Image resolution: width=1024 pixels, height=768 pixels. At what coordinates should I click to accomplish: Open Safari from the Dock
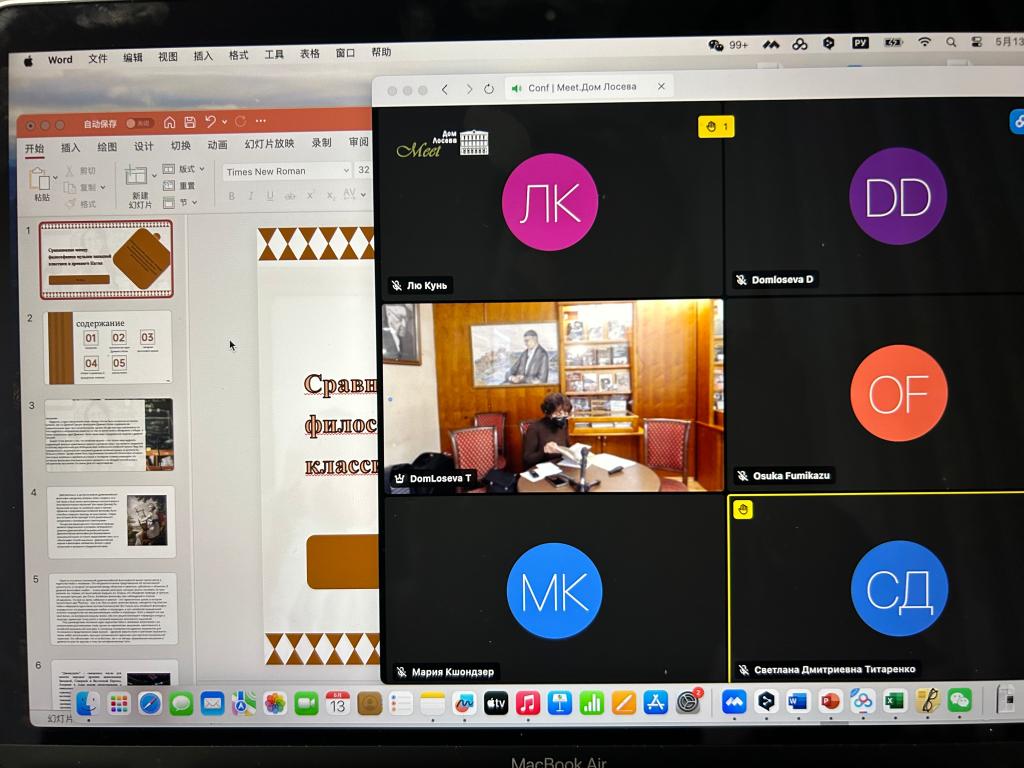click(x=150, y=704)
